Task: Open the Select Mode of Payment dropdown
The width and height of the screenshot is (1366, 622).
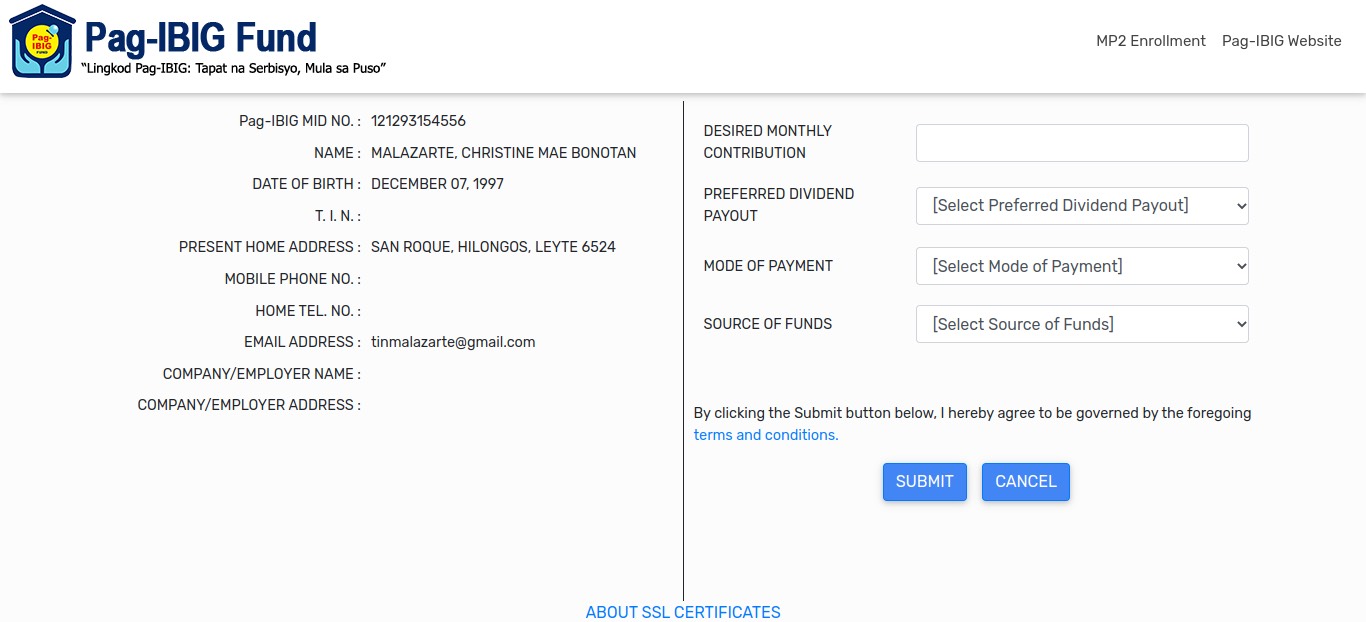Action: 1082,266
